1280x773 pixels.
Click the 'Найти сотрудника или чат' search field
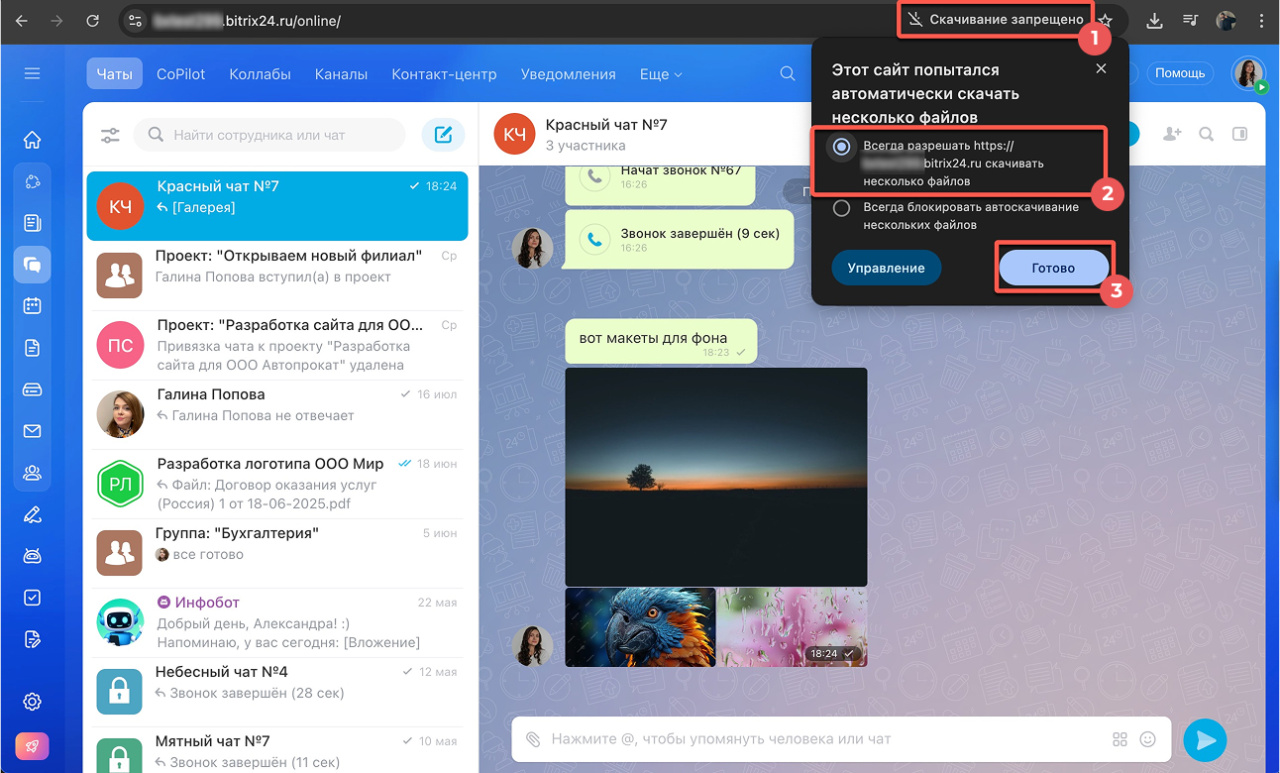click(x=270, y=135)
